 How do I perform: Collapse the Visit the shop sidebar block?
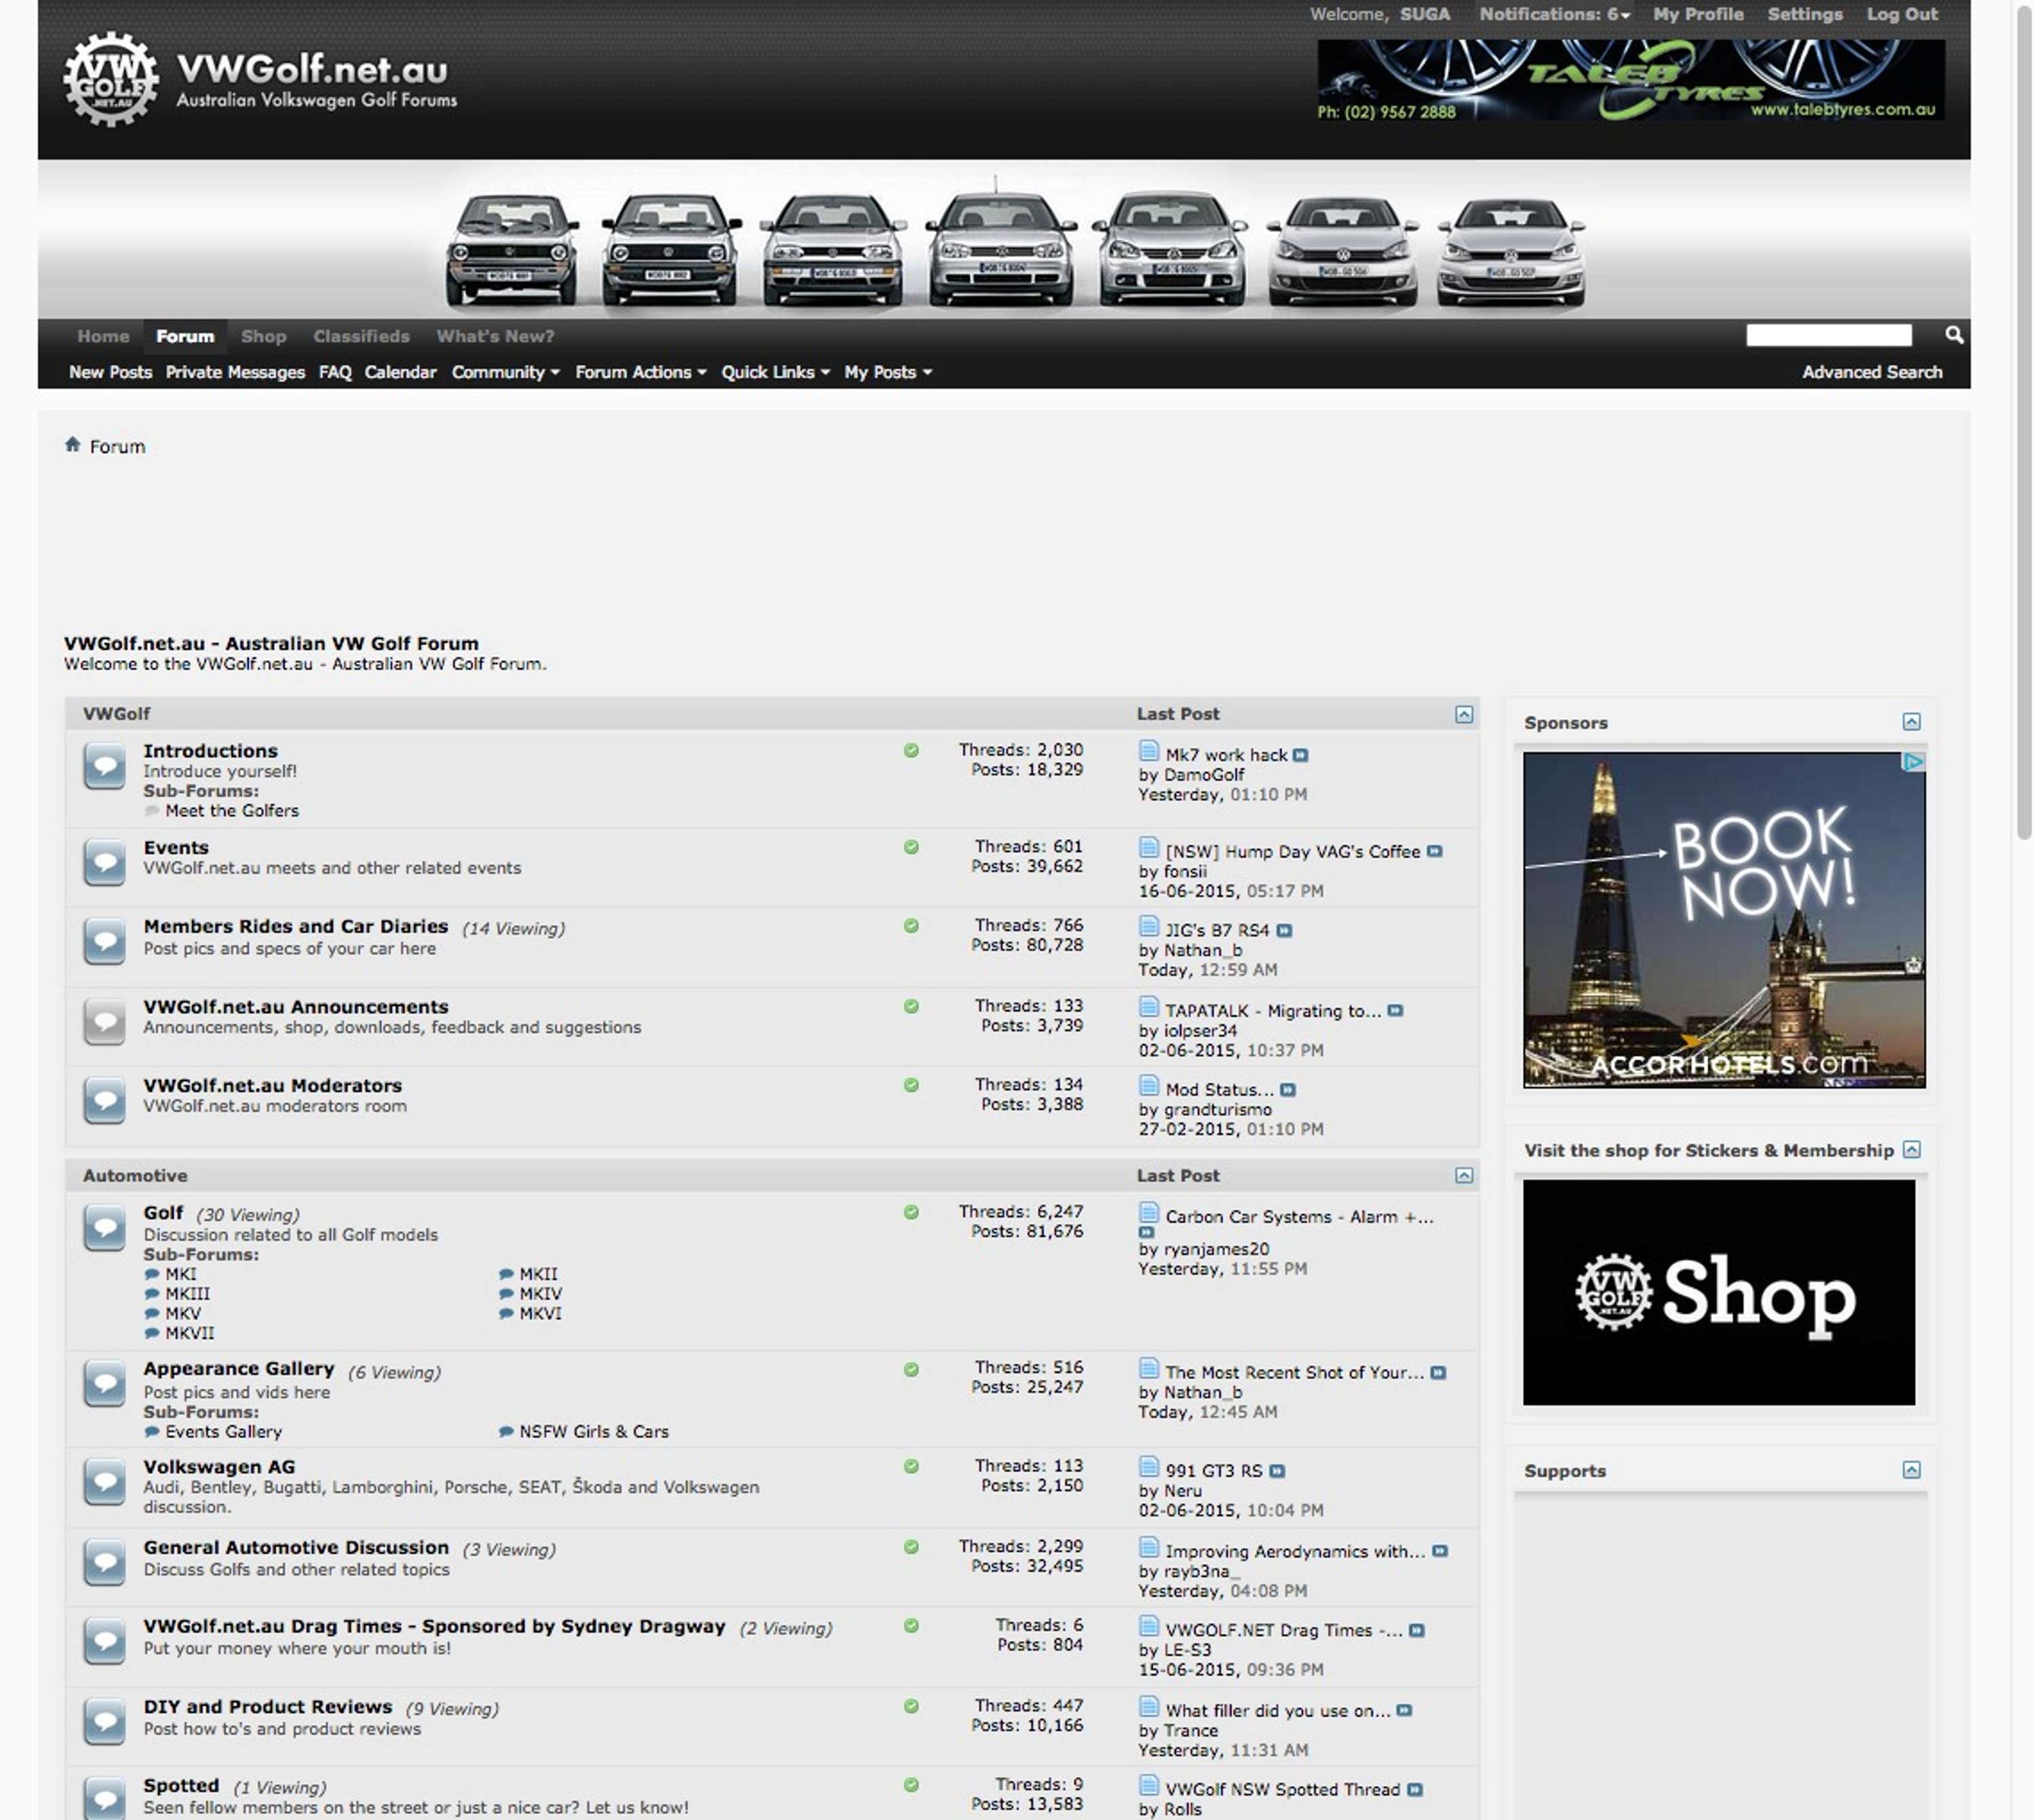1911,1149
